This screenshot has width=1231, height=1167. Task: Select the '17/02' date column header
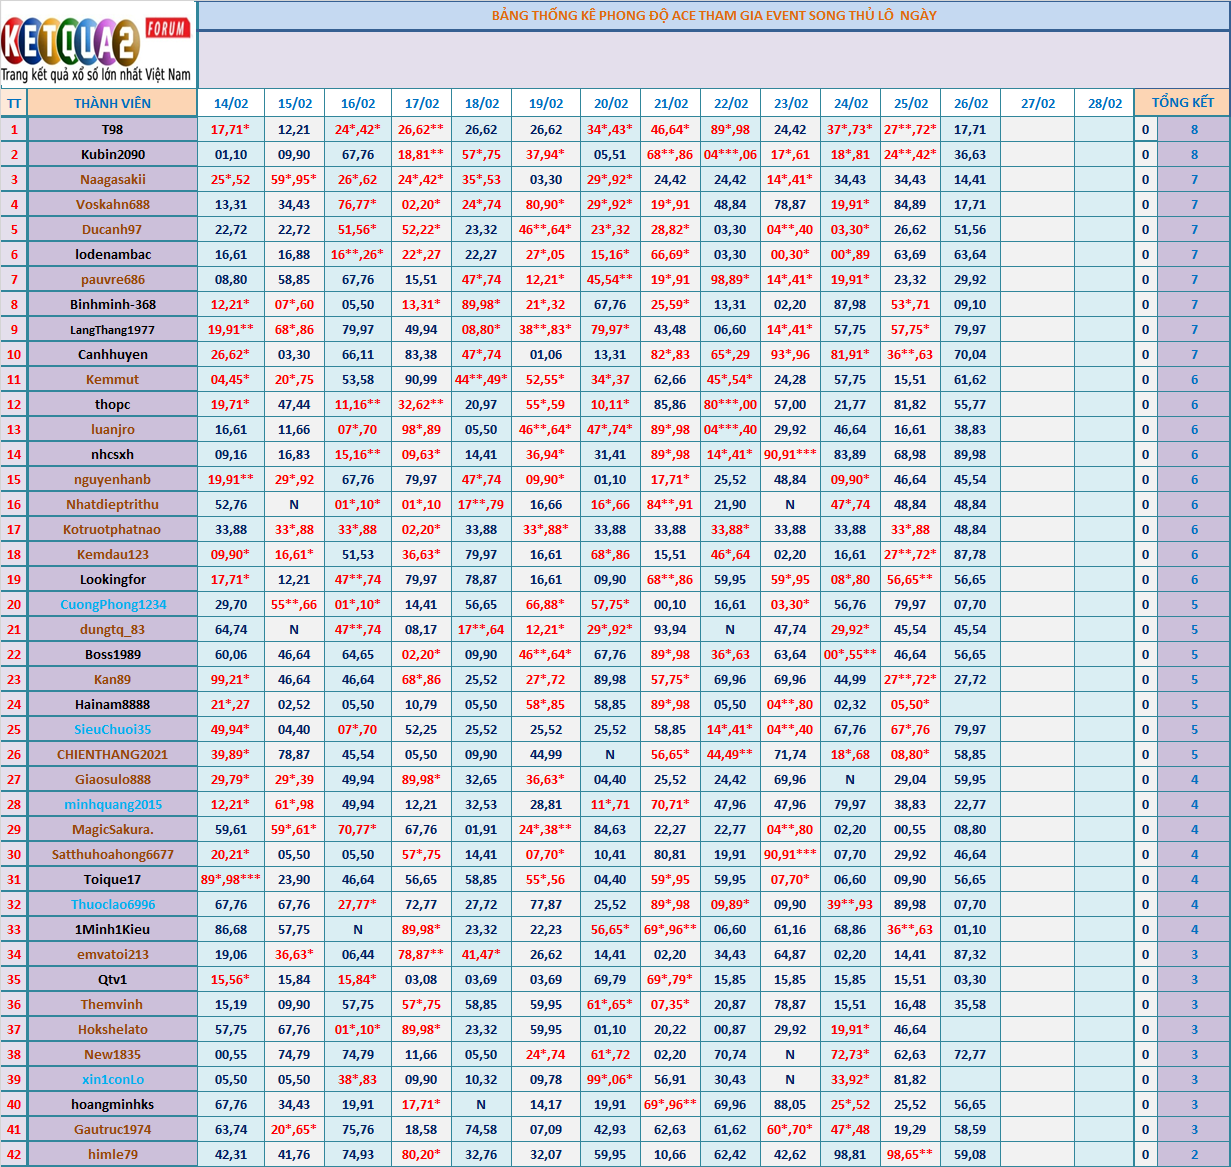[x=421, y=103]
